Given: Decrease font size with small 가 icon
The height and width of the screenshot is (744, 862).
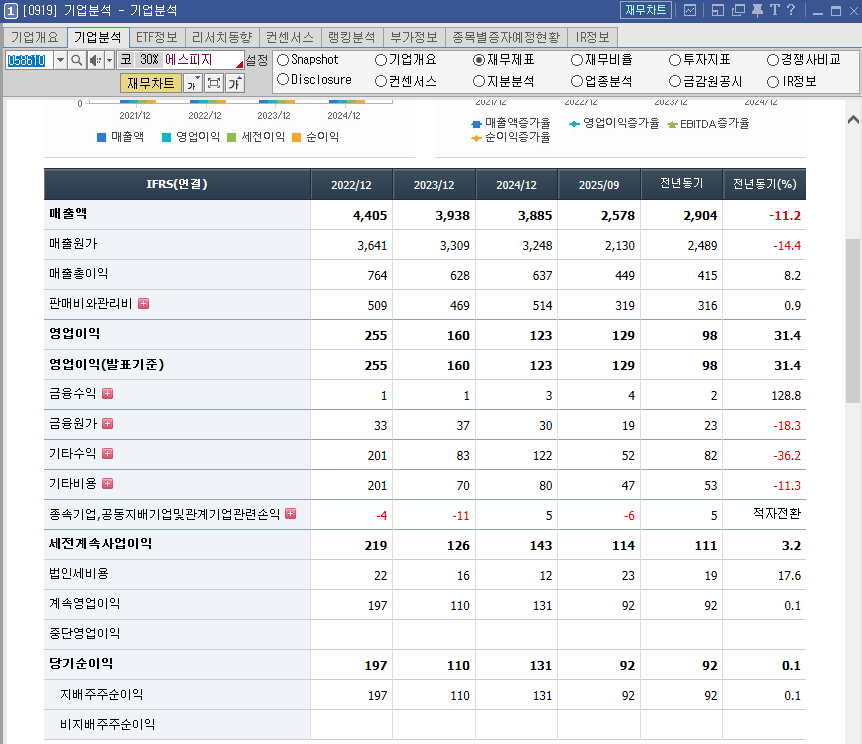Looking at the screenshot, I should point(192,84).
